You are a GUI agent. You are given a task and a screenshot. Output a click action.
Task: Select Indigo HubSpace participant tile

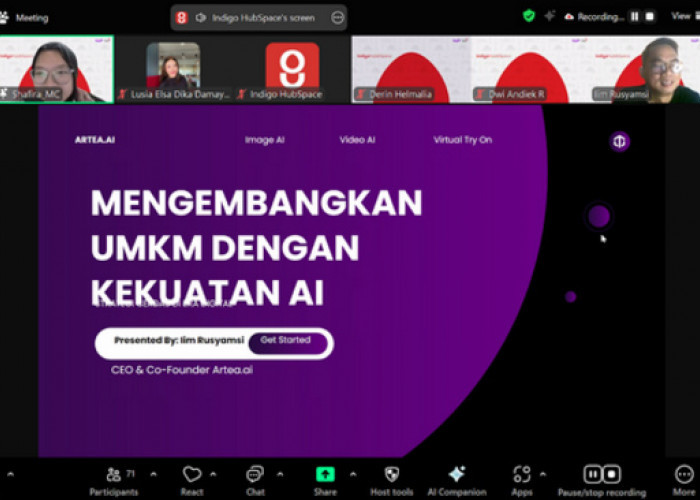pos(292,69)
